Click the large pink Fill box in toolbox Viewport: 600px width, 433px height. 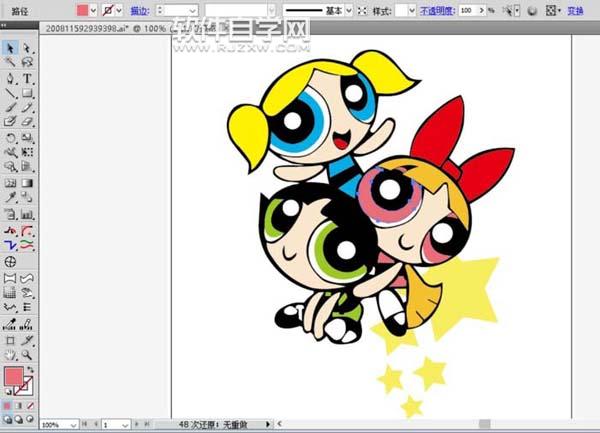point(14,376)
